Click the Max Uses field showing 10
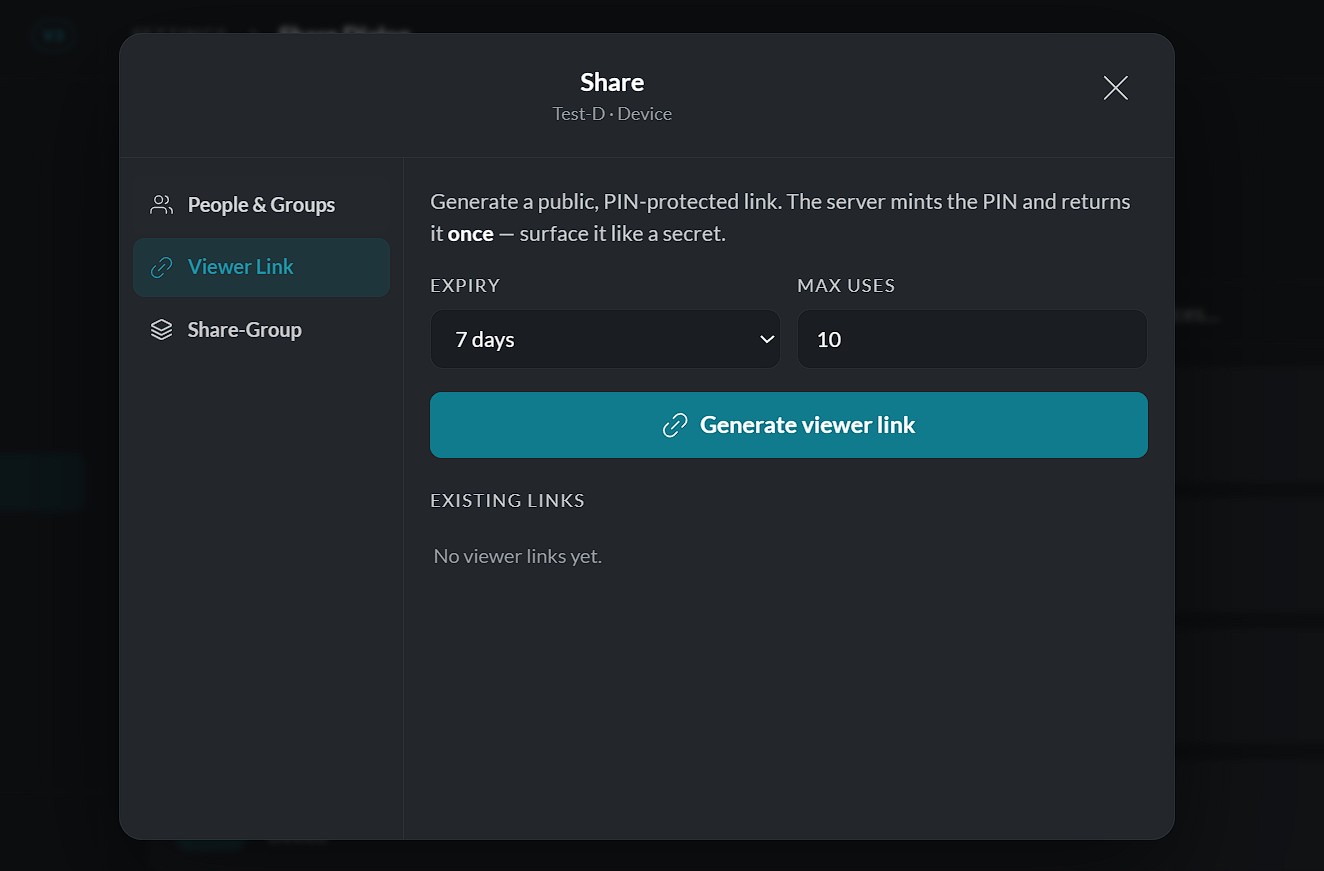Image resolution: width=1324 pixels, height=871 pixels. point(972,339)
